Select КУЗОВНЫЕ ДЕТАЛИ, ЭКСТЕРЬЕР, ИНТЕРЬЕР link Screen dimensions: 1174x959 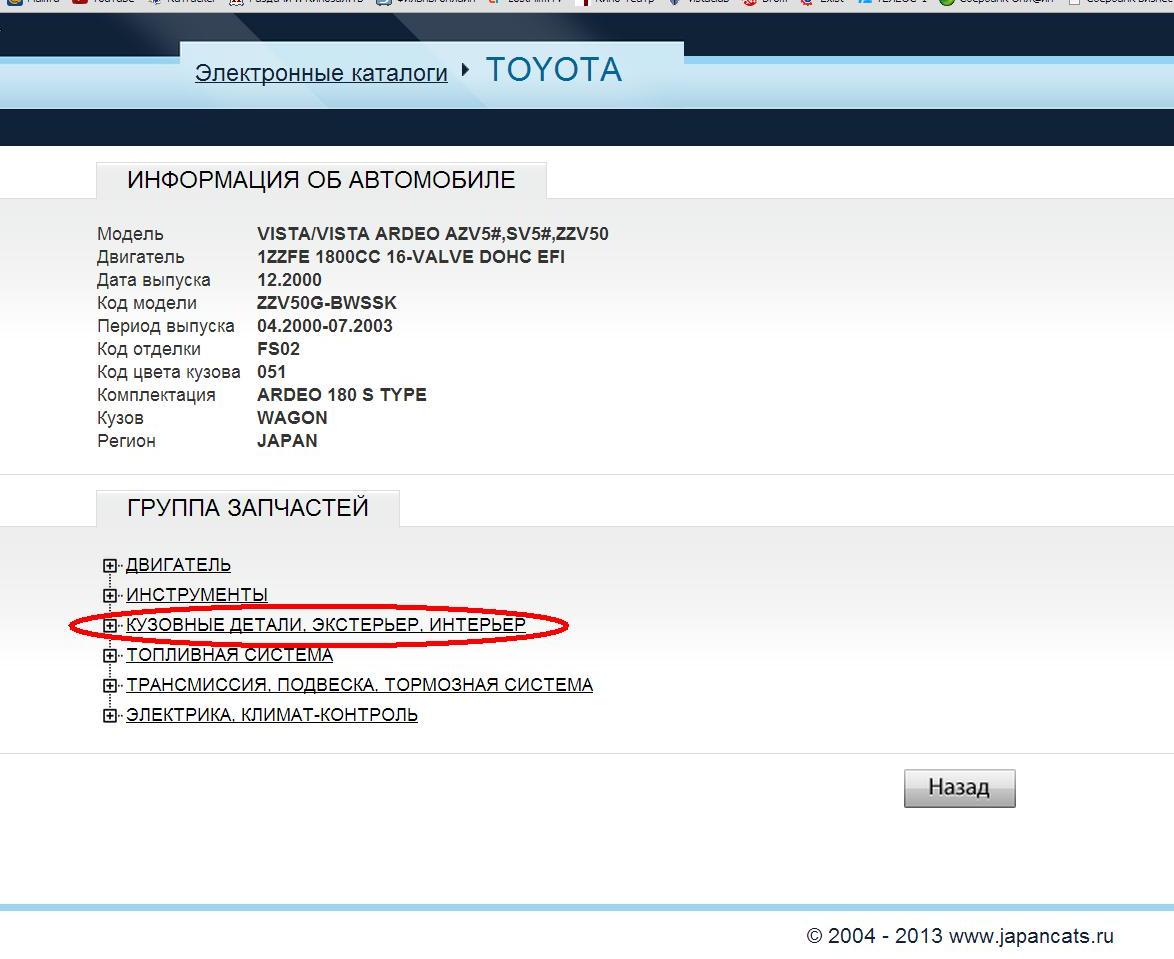(x=325, y=625)
